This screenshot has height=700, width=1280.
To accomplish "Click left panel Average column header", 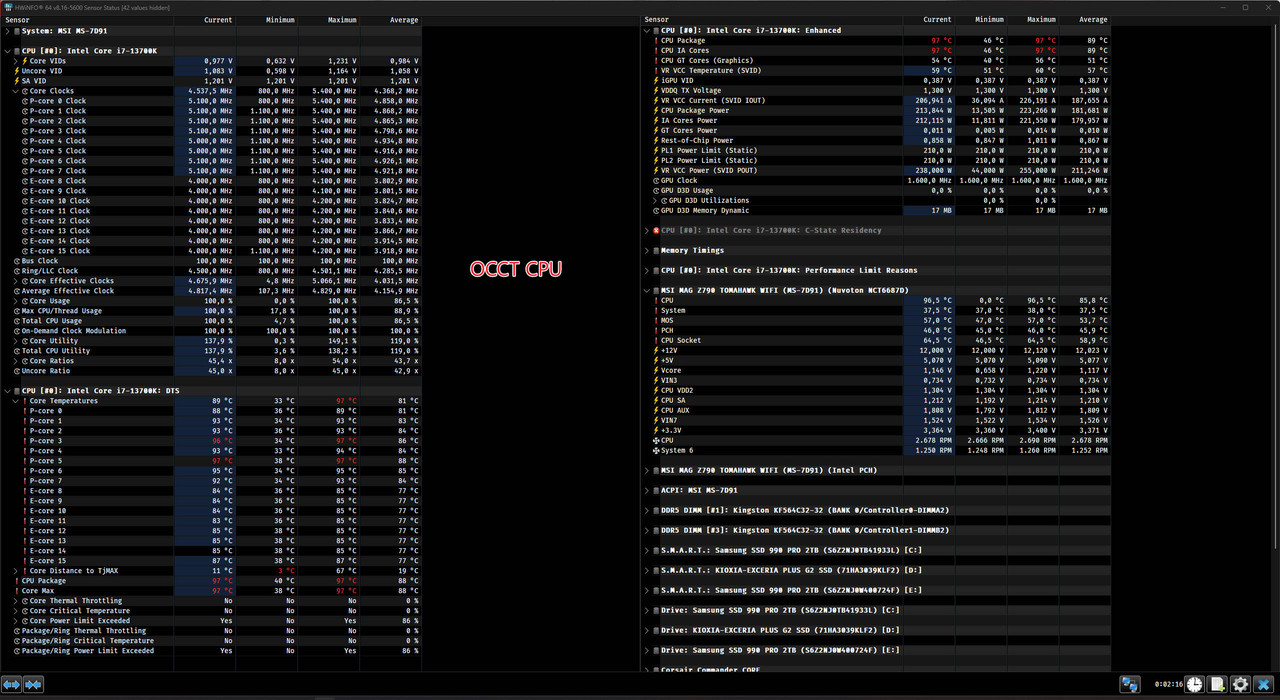I will (x=390, y=20).
